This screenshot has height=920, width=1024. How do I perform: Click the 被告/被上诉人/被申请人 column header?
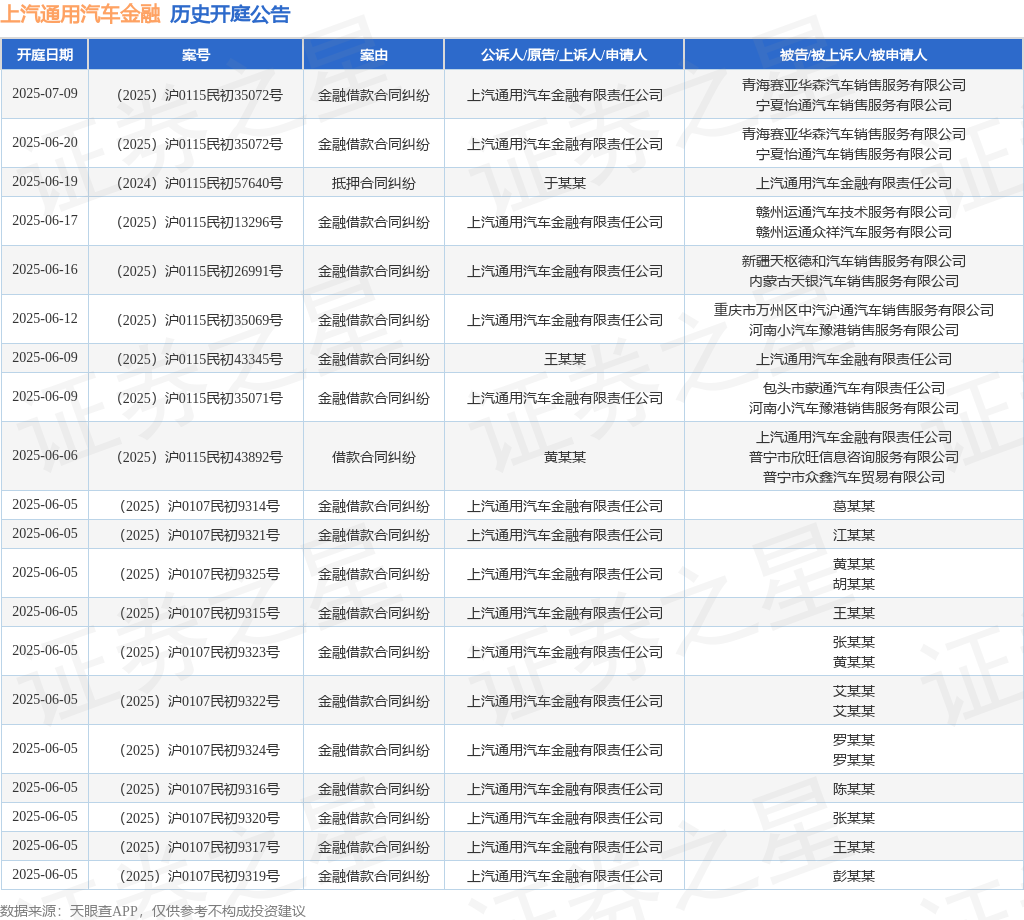[854, 55]
